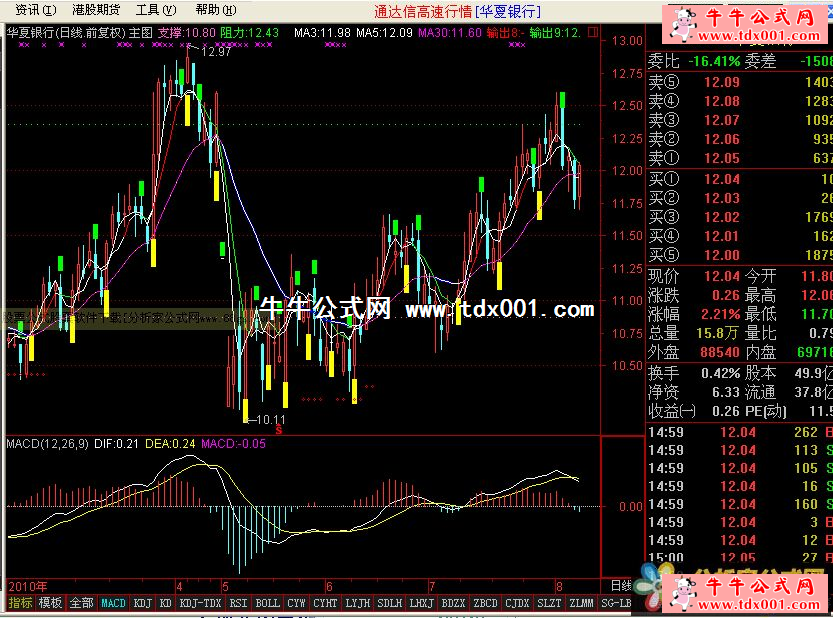
Task: Select the KDJ-TDX indicator tab
Action: (x=200, y=603)
